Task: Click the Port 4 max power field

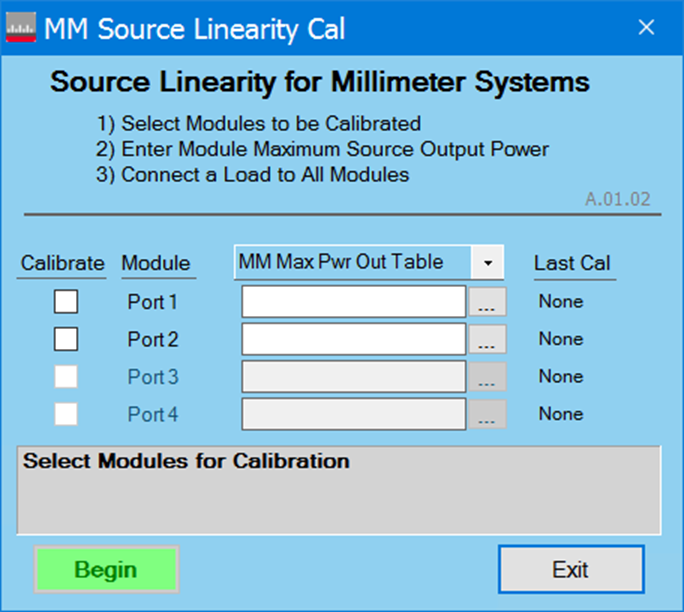Action: 353,414
